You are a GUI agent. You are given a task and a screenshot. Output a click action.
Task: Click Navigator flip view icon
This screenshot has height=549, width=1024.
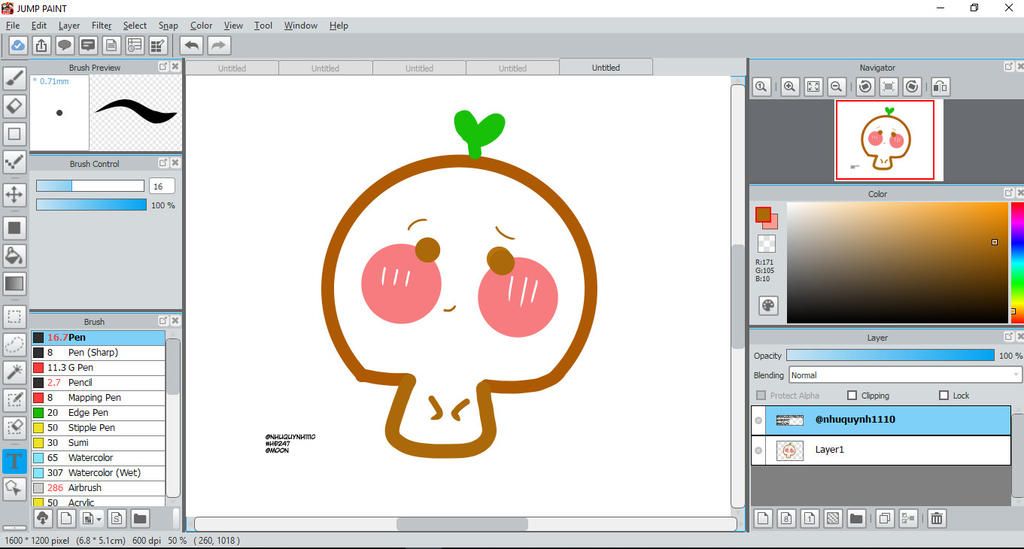click(940, 86)
